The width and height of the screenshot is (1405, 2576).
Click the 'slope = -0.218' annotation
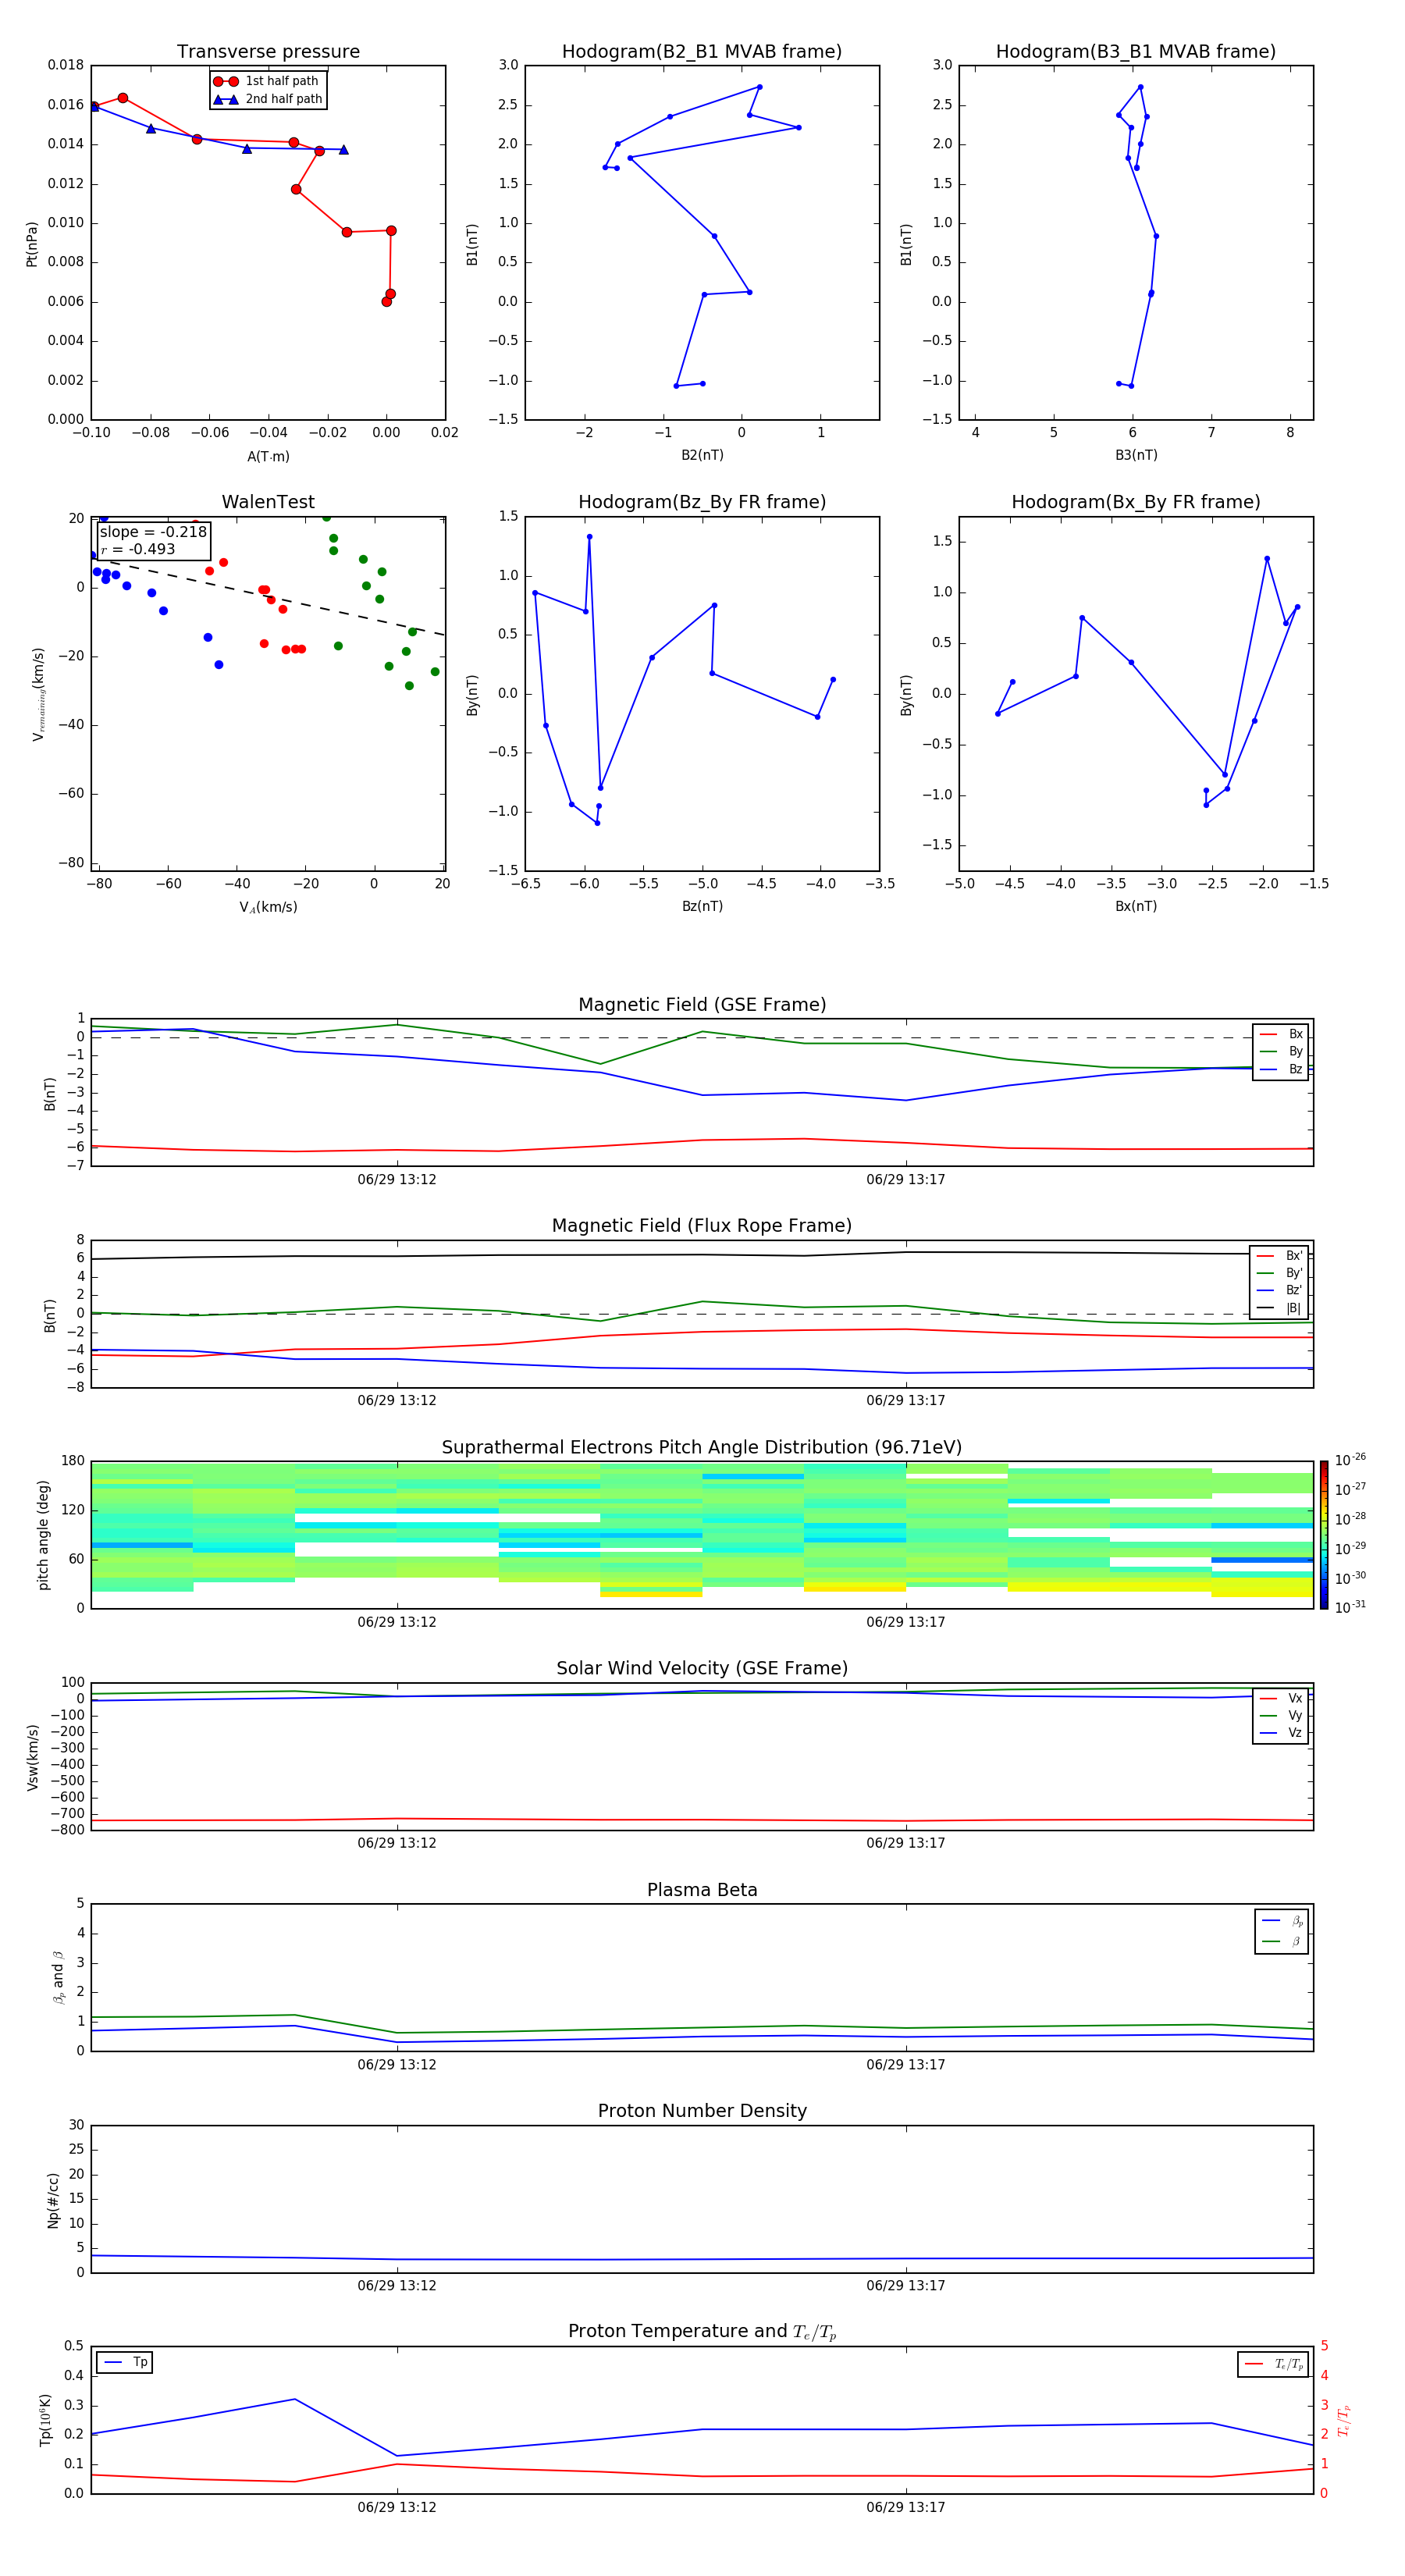tap(153, 532)
